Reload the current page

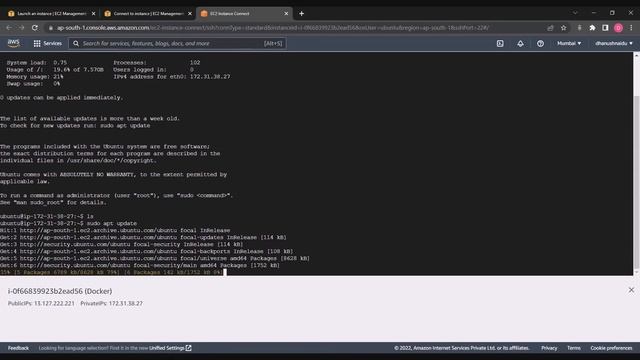click(x=35, y=28)
